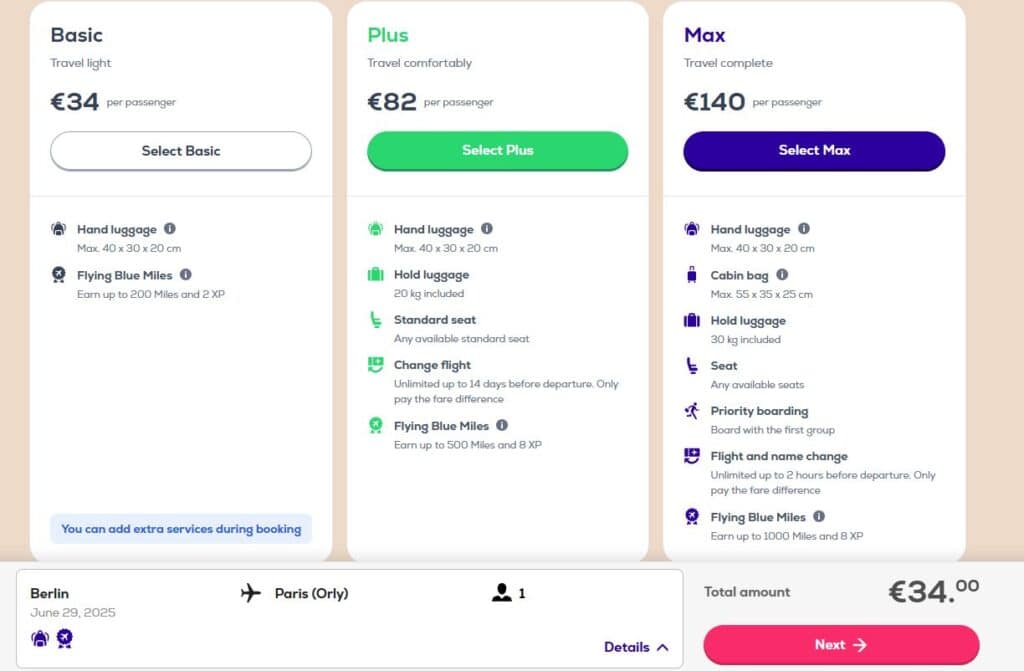This screenshot has width=1024, height=671.
Task: Click info icon beside Max Cabin bag
Action: pos(782,275)
